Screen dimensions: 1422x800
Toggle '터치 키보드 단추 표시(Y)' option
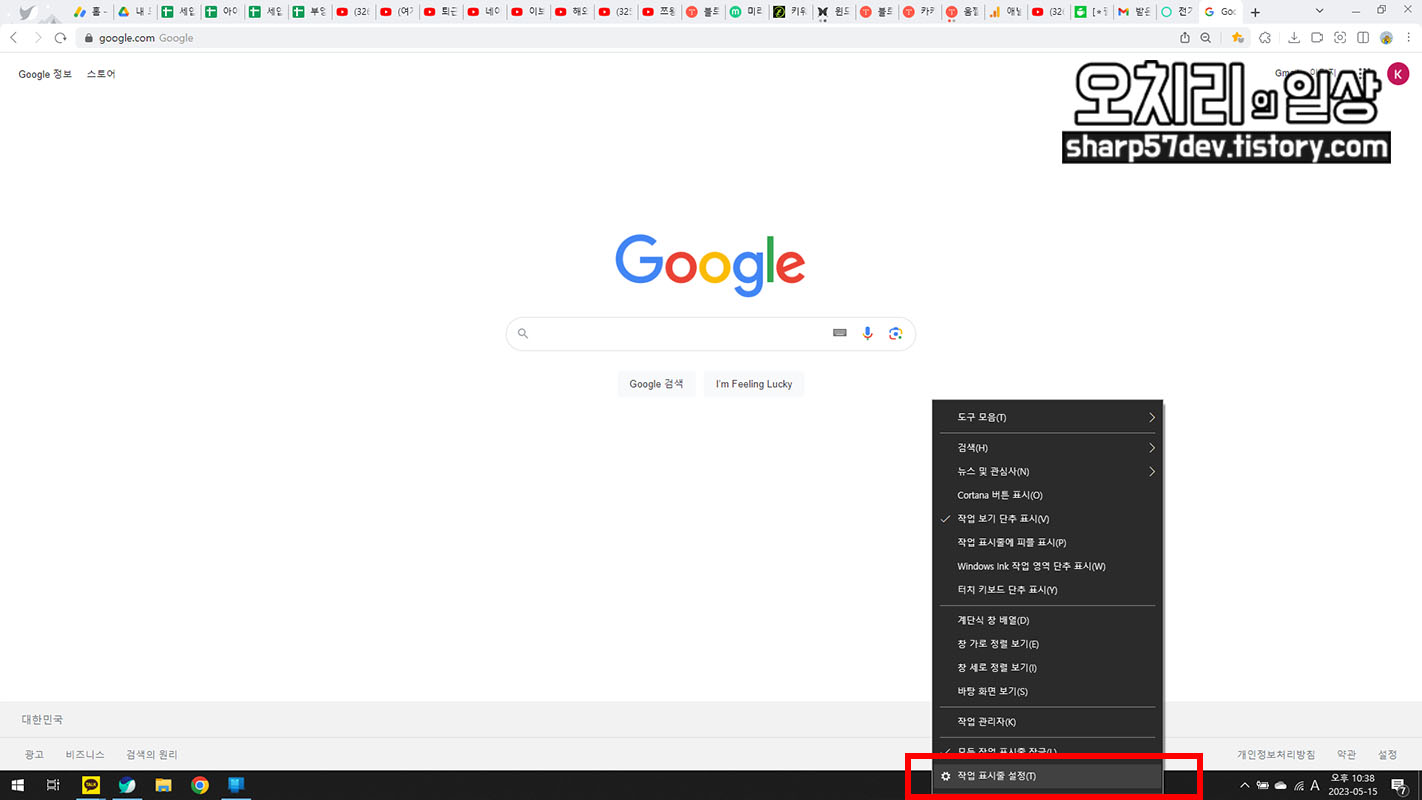click(x=1047, y=590)
